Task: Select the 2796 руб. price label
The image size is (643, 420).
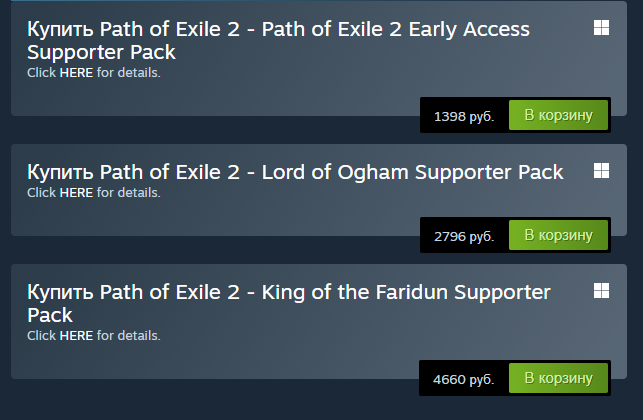Action: pyautogui.click(x=464, y=237)
